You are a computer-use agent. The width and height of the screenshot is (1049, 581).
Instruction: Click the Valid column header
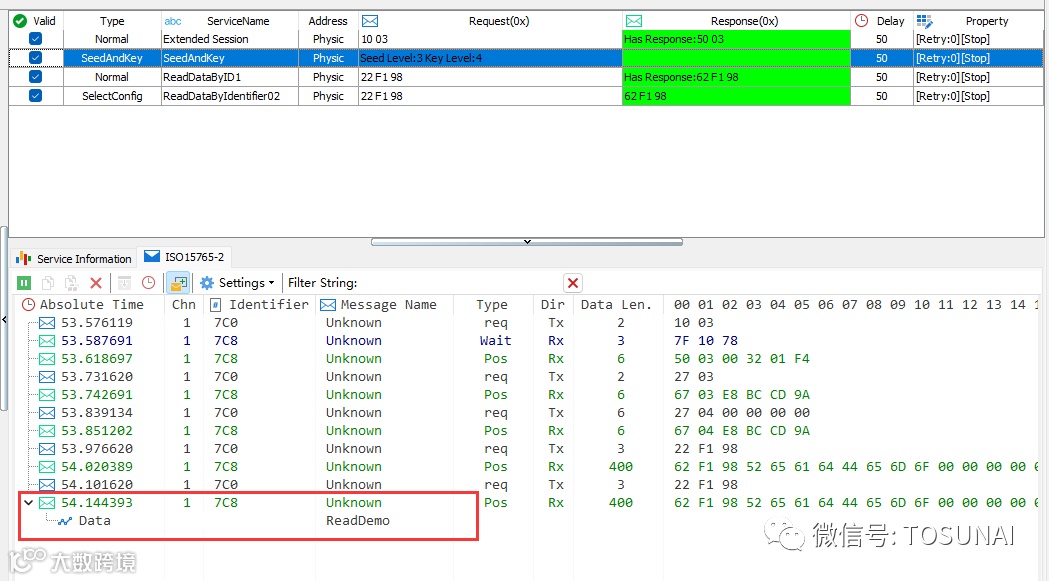coord(36,21)
